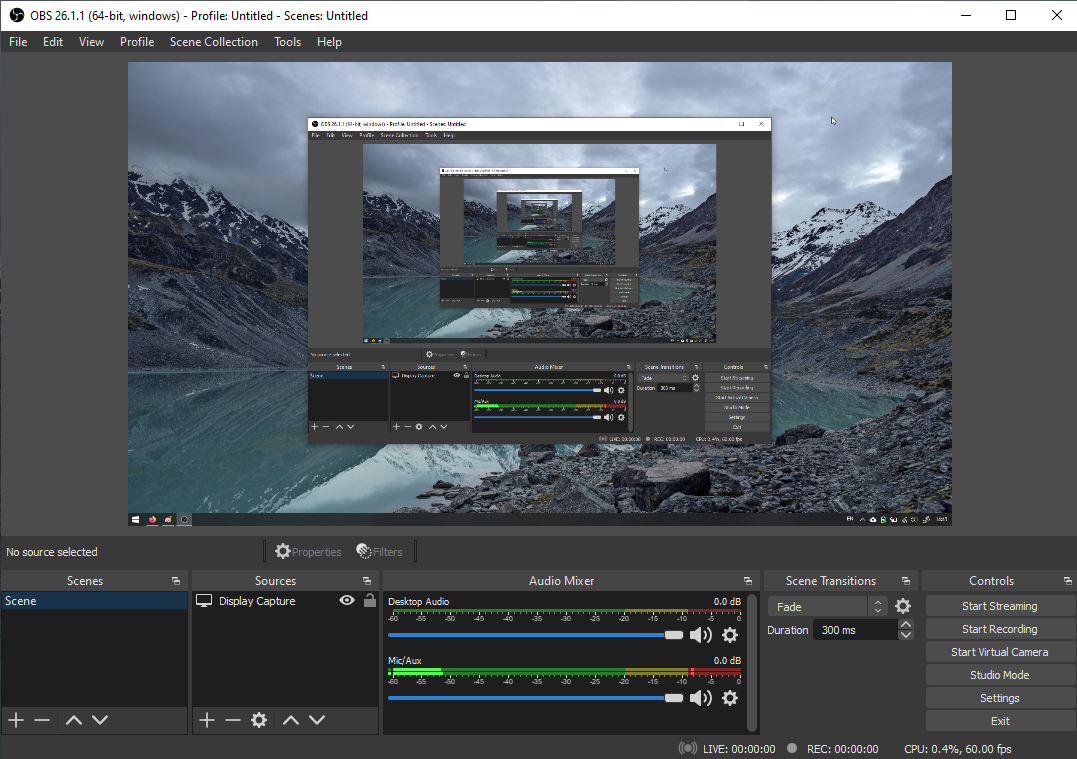Open Desktop Audio settings gear
The image size is (1077, 759).
tap(730, 635)
